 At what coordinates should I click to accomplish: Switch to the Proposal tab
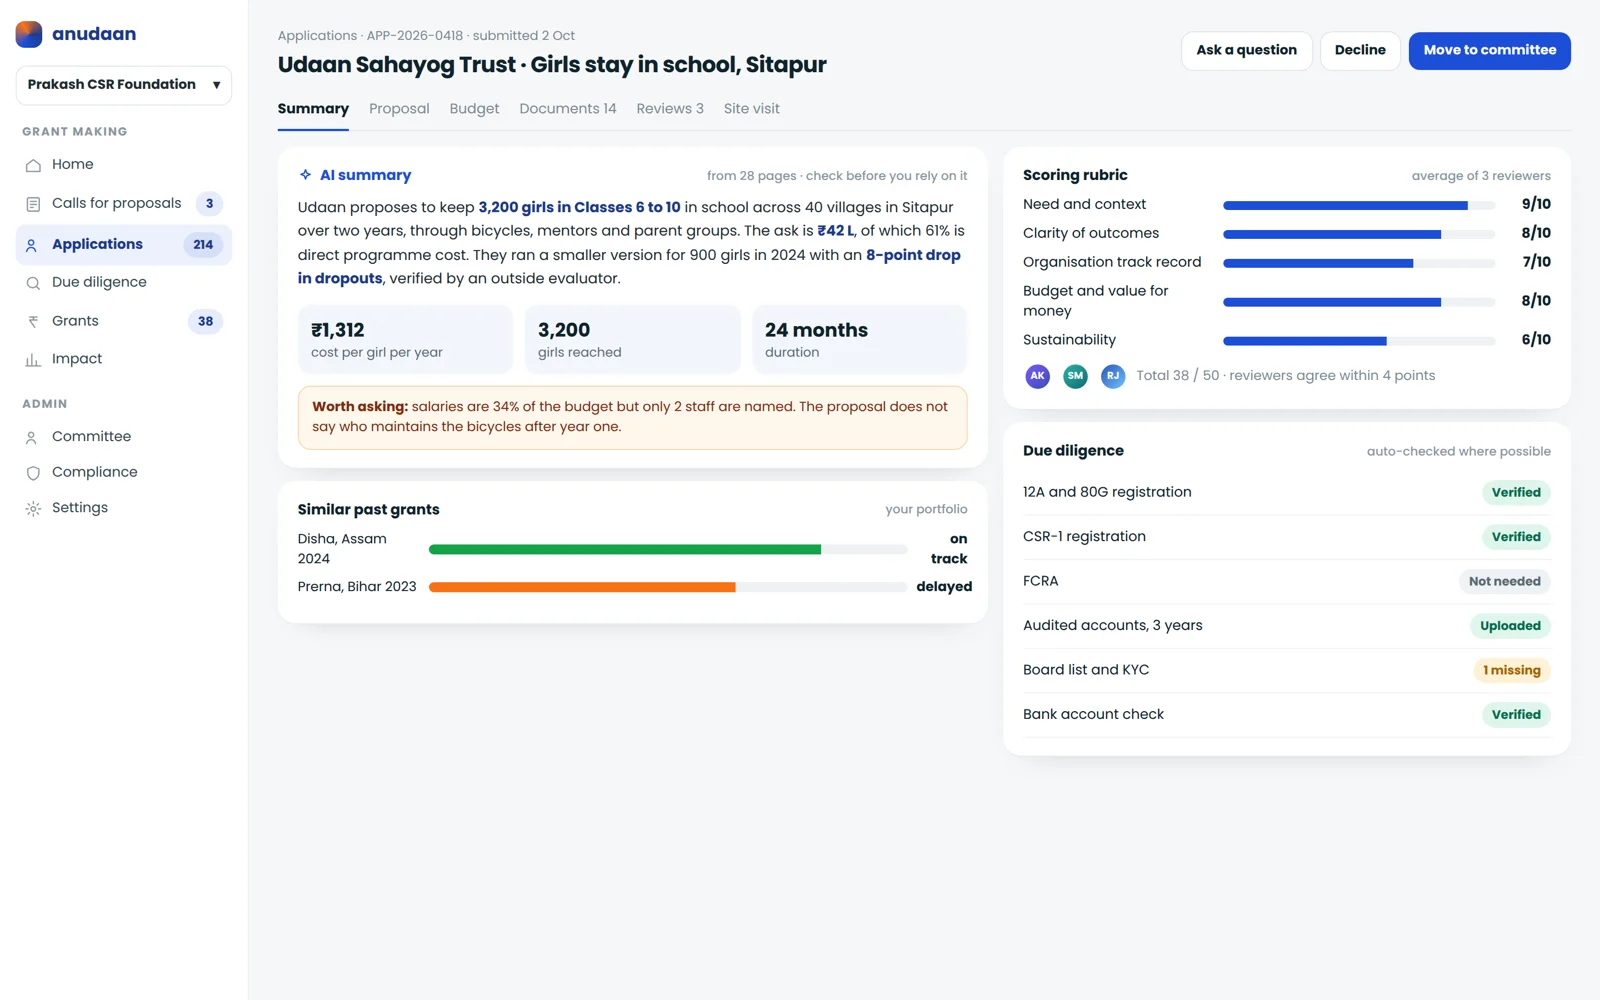(x=399, y=109)
